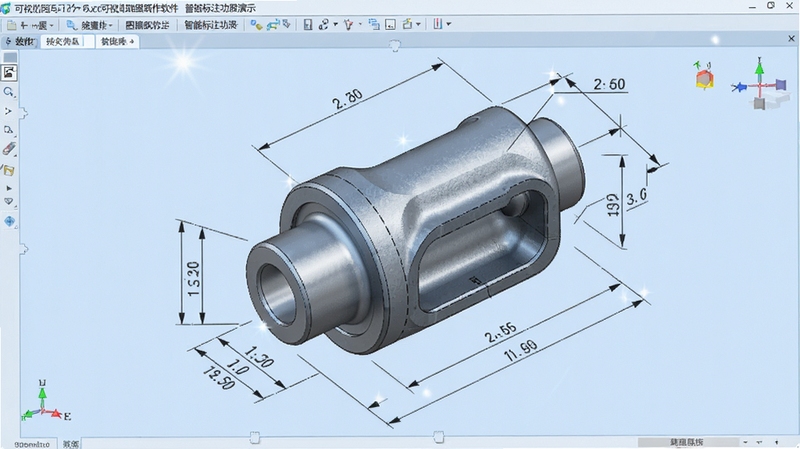Select the highlighted image tool in sidebar

[x=9, y=73]
